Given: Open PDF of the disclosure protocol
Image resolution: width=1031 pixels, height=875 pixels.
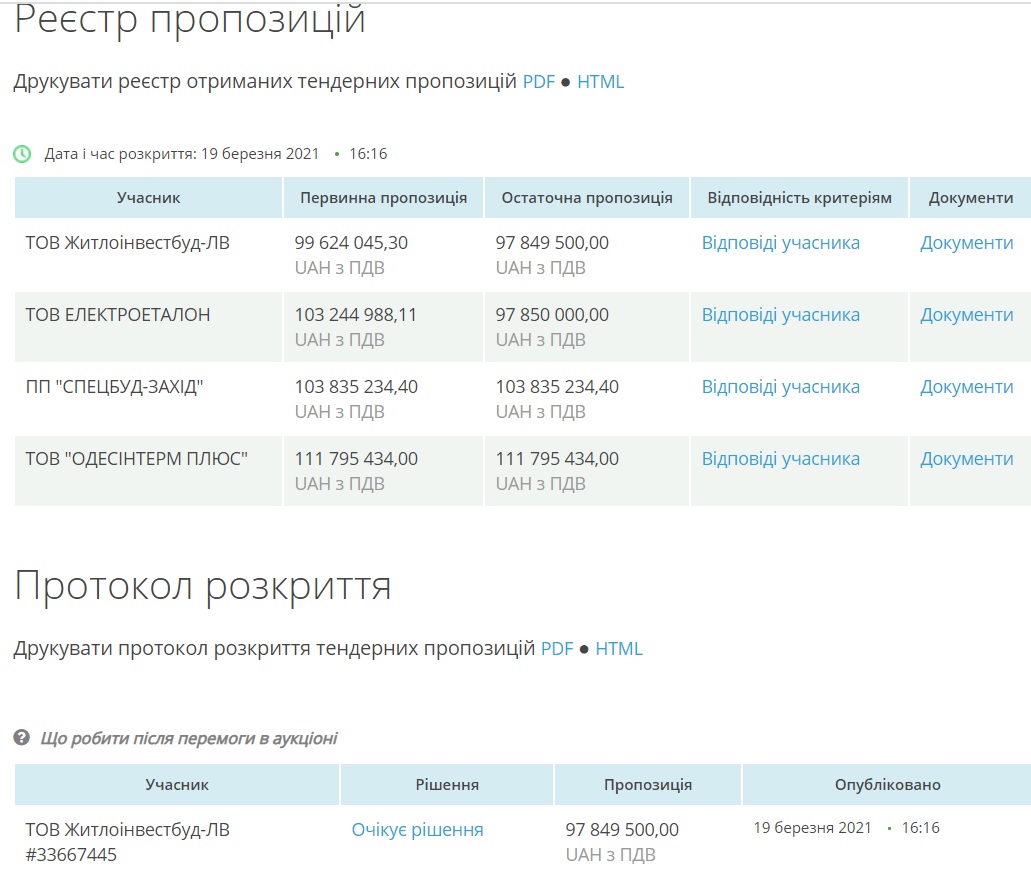Looking at the screenshot, I should coord(557,649).
